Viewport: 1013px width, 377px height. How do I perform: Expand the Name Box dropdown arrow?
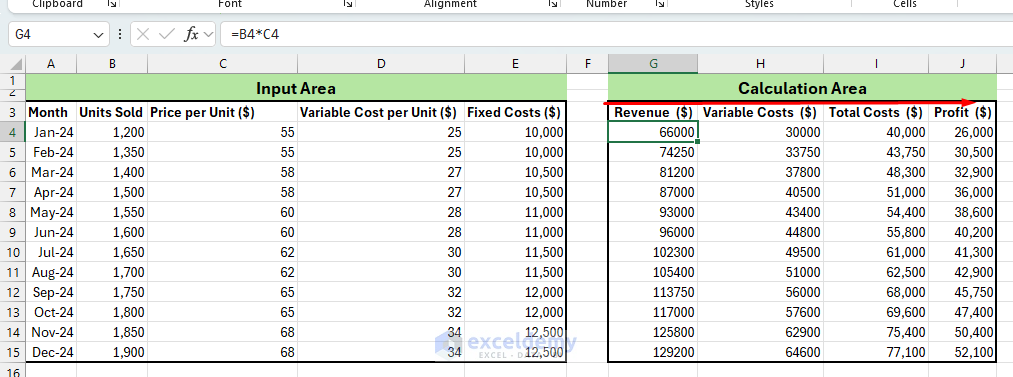pos(98,35)
